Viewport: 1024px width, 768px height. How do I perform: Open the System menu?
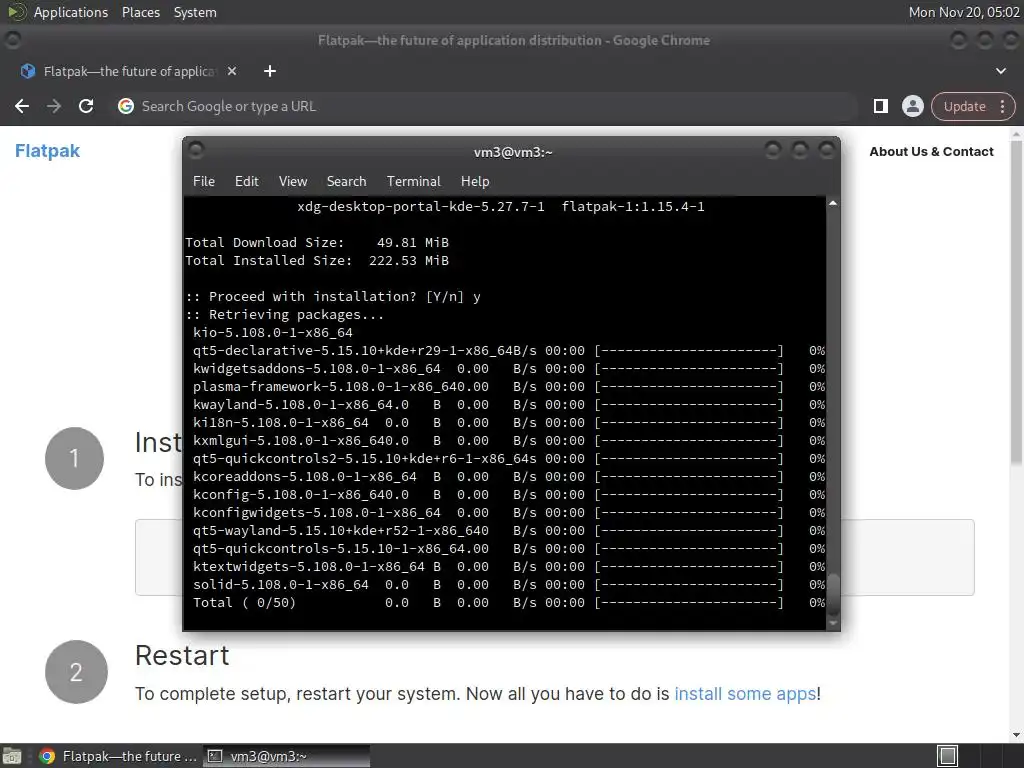195,12
